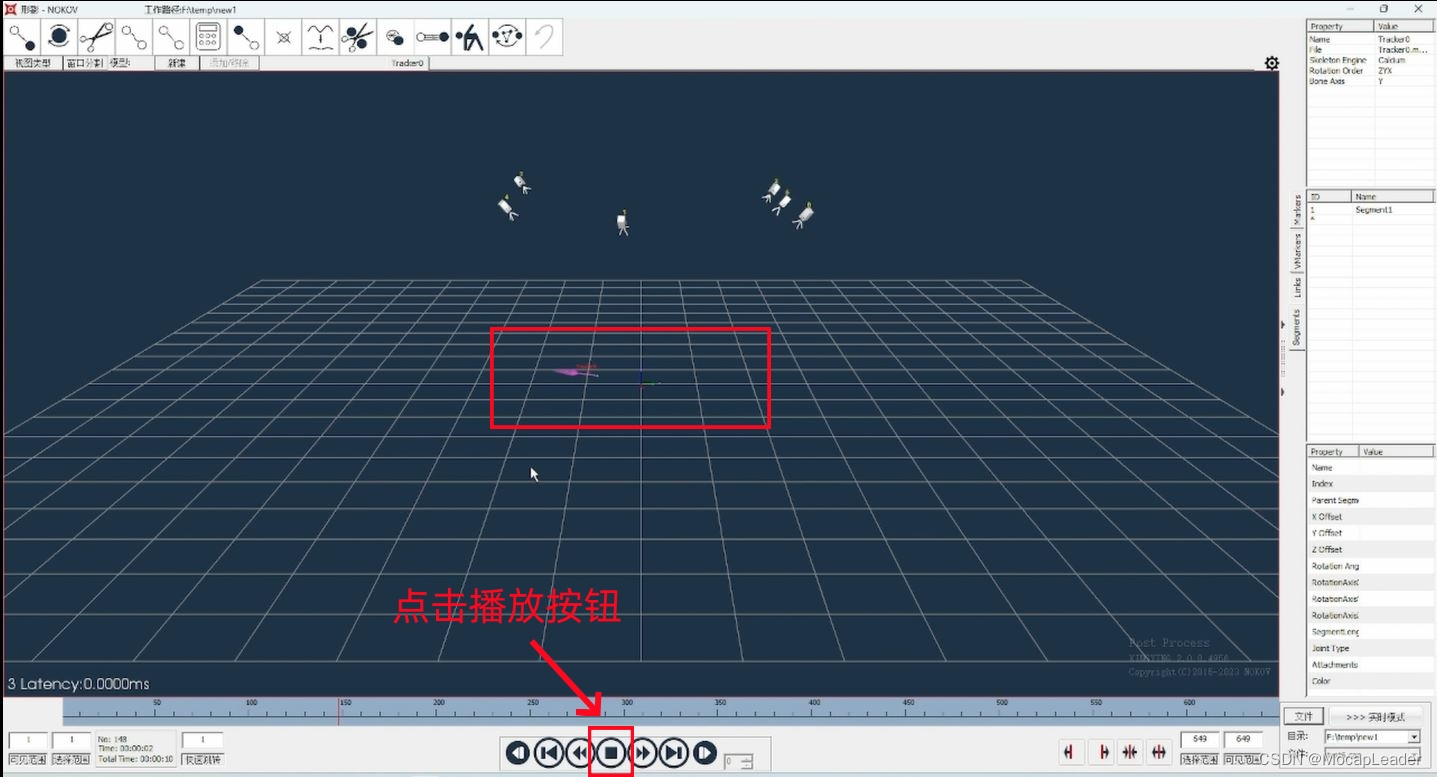Click the Z Offset property row

(x=1370, y=549)
